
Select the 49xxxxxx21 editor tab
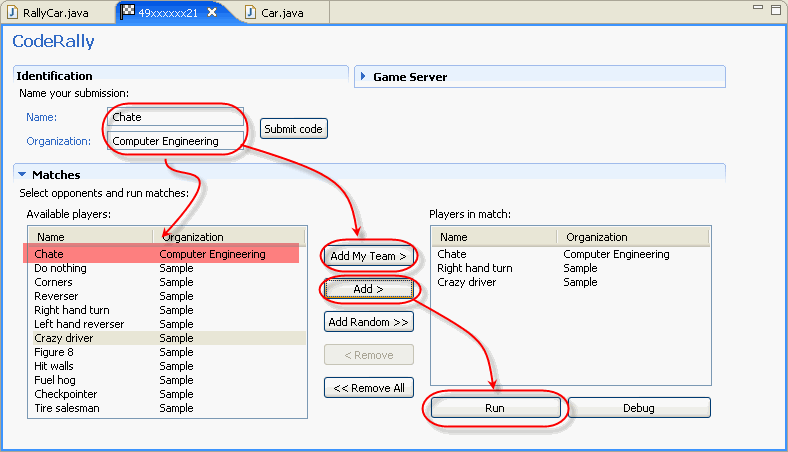tap(168, 13)
